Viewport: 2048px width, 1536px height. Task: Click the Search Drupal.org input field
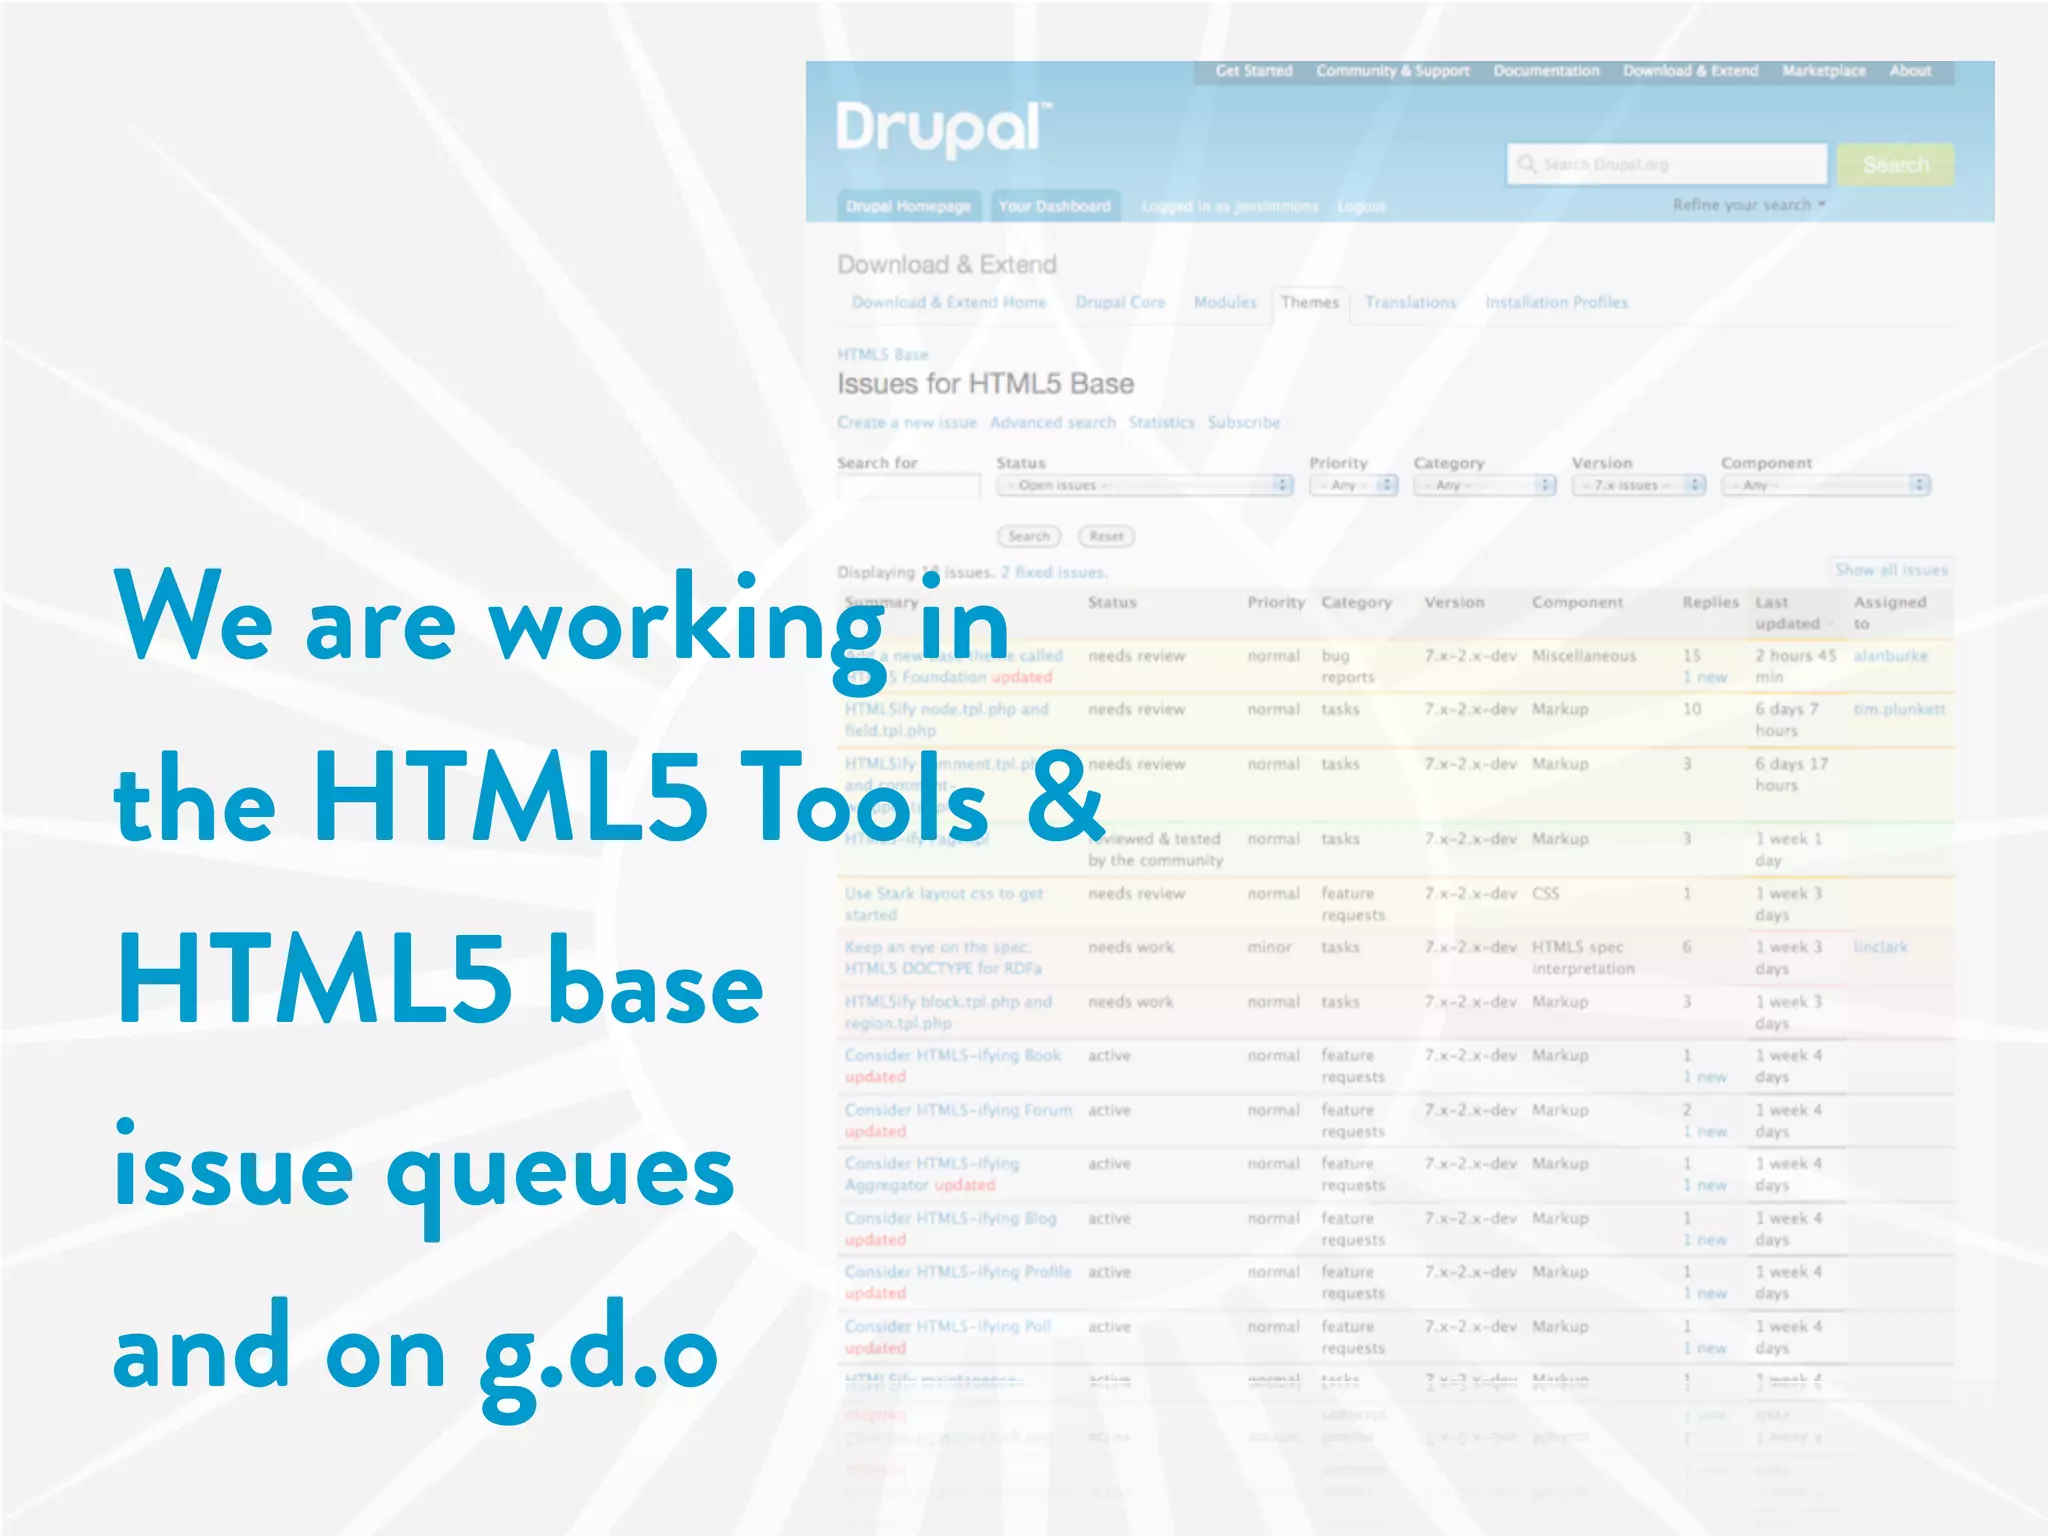(1667, 164)
